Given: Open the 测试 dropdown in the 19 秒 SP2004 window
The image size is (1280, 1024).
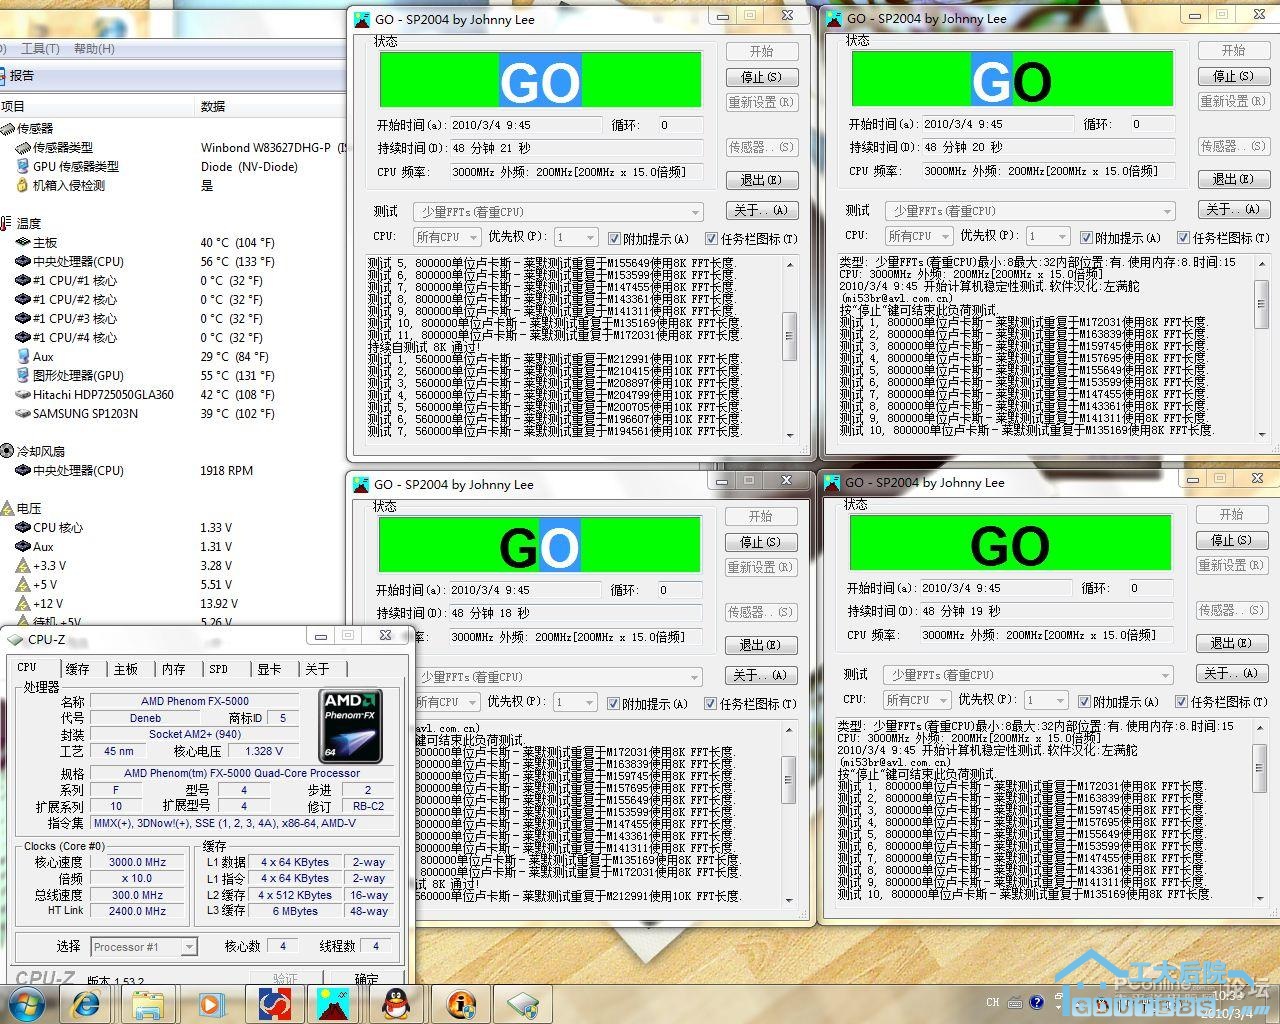Looking at the screenshot, I should [x=1029, y=675].
